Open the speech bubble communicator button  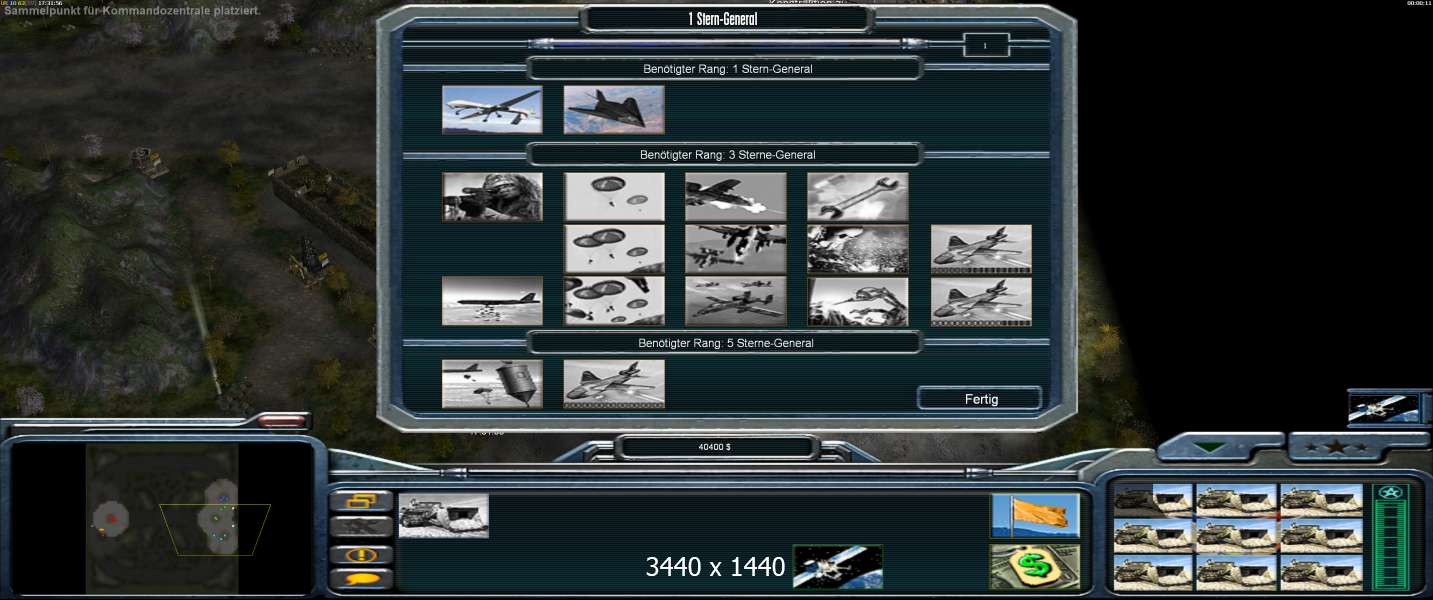[x=361, y=578]
